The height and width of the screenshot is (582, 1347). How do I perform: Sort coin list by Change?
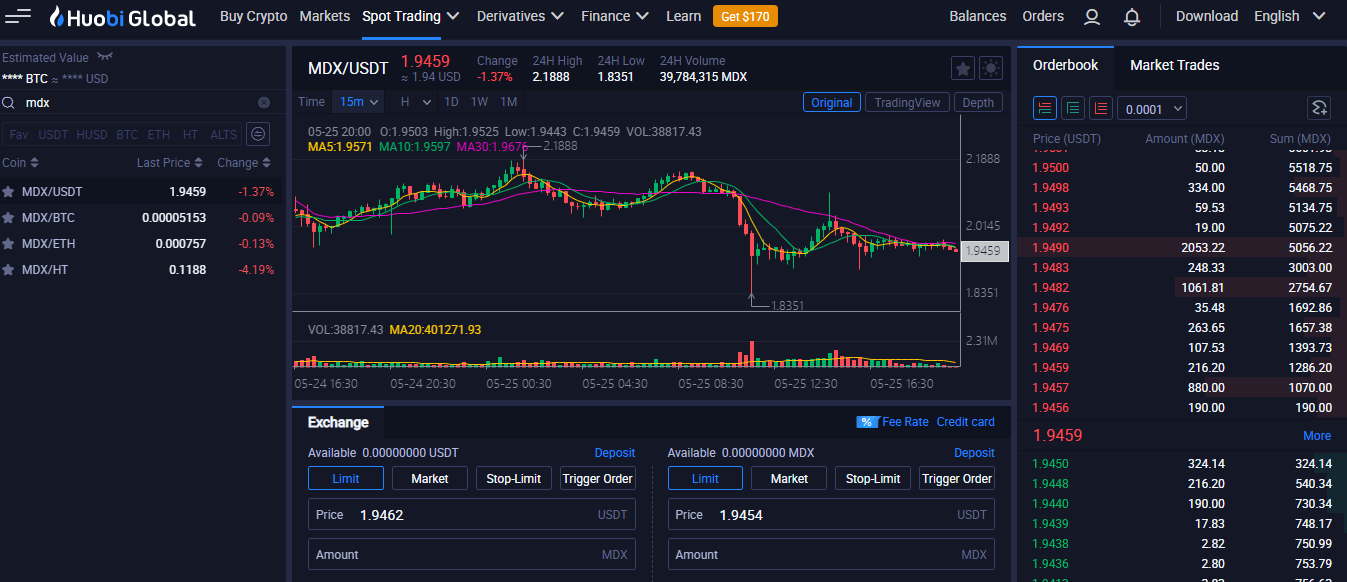(244, 163)
